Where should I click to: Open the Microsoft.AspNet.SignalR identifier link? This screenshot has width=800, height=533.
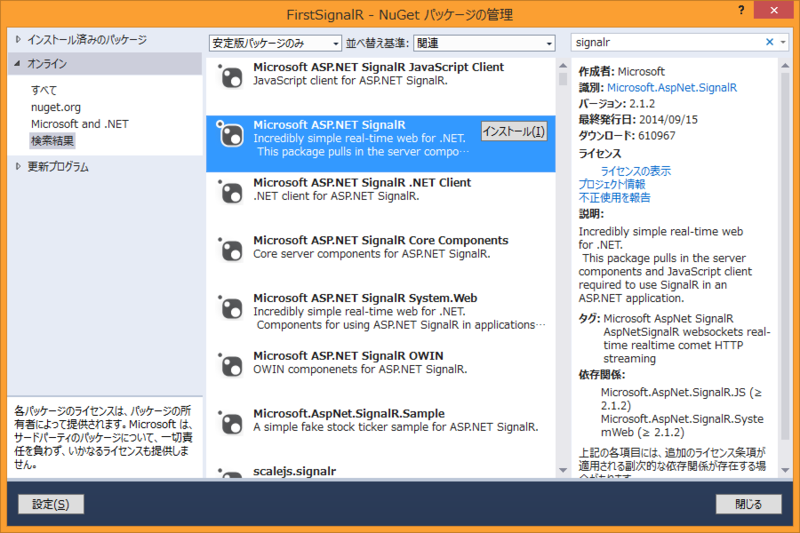coord(671,88)
